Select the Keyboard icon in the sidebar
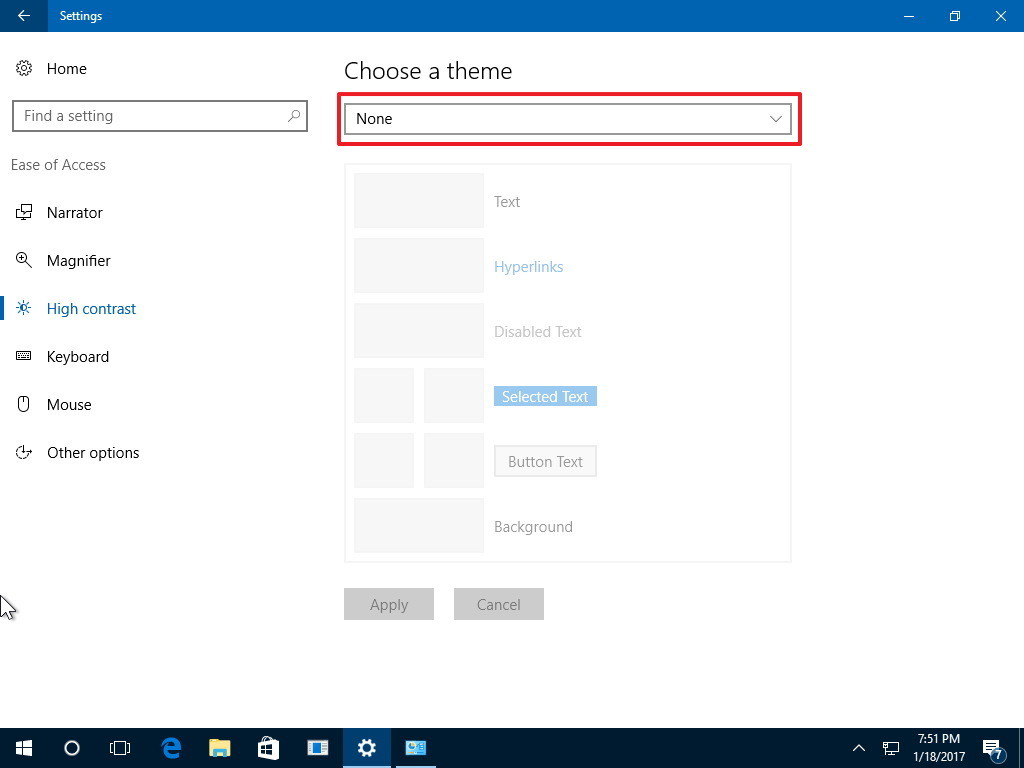This screenshot has width=1024, height=768. 23,356
